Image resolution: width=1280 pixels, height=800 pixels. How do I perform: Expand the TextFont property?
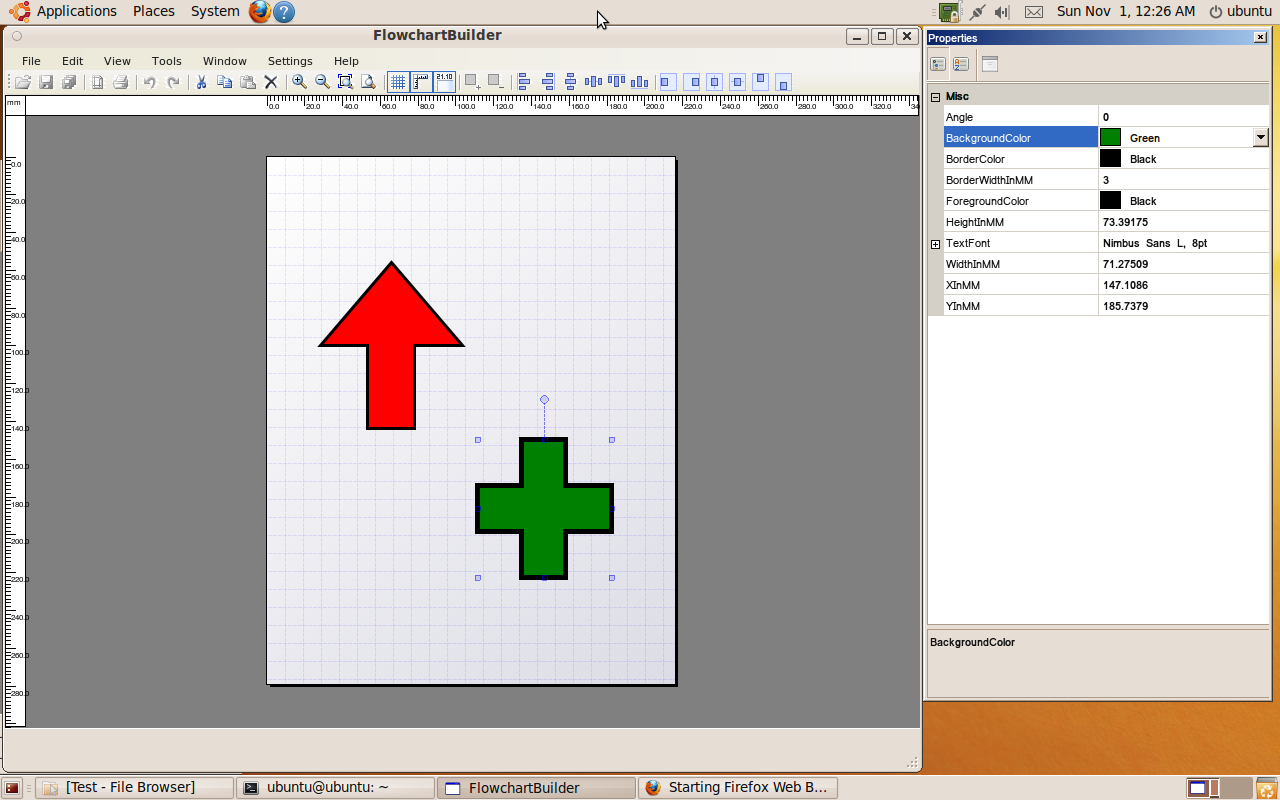936,244
